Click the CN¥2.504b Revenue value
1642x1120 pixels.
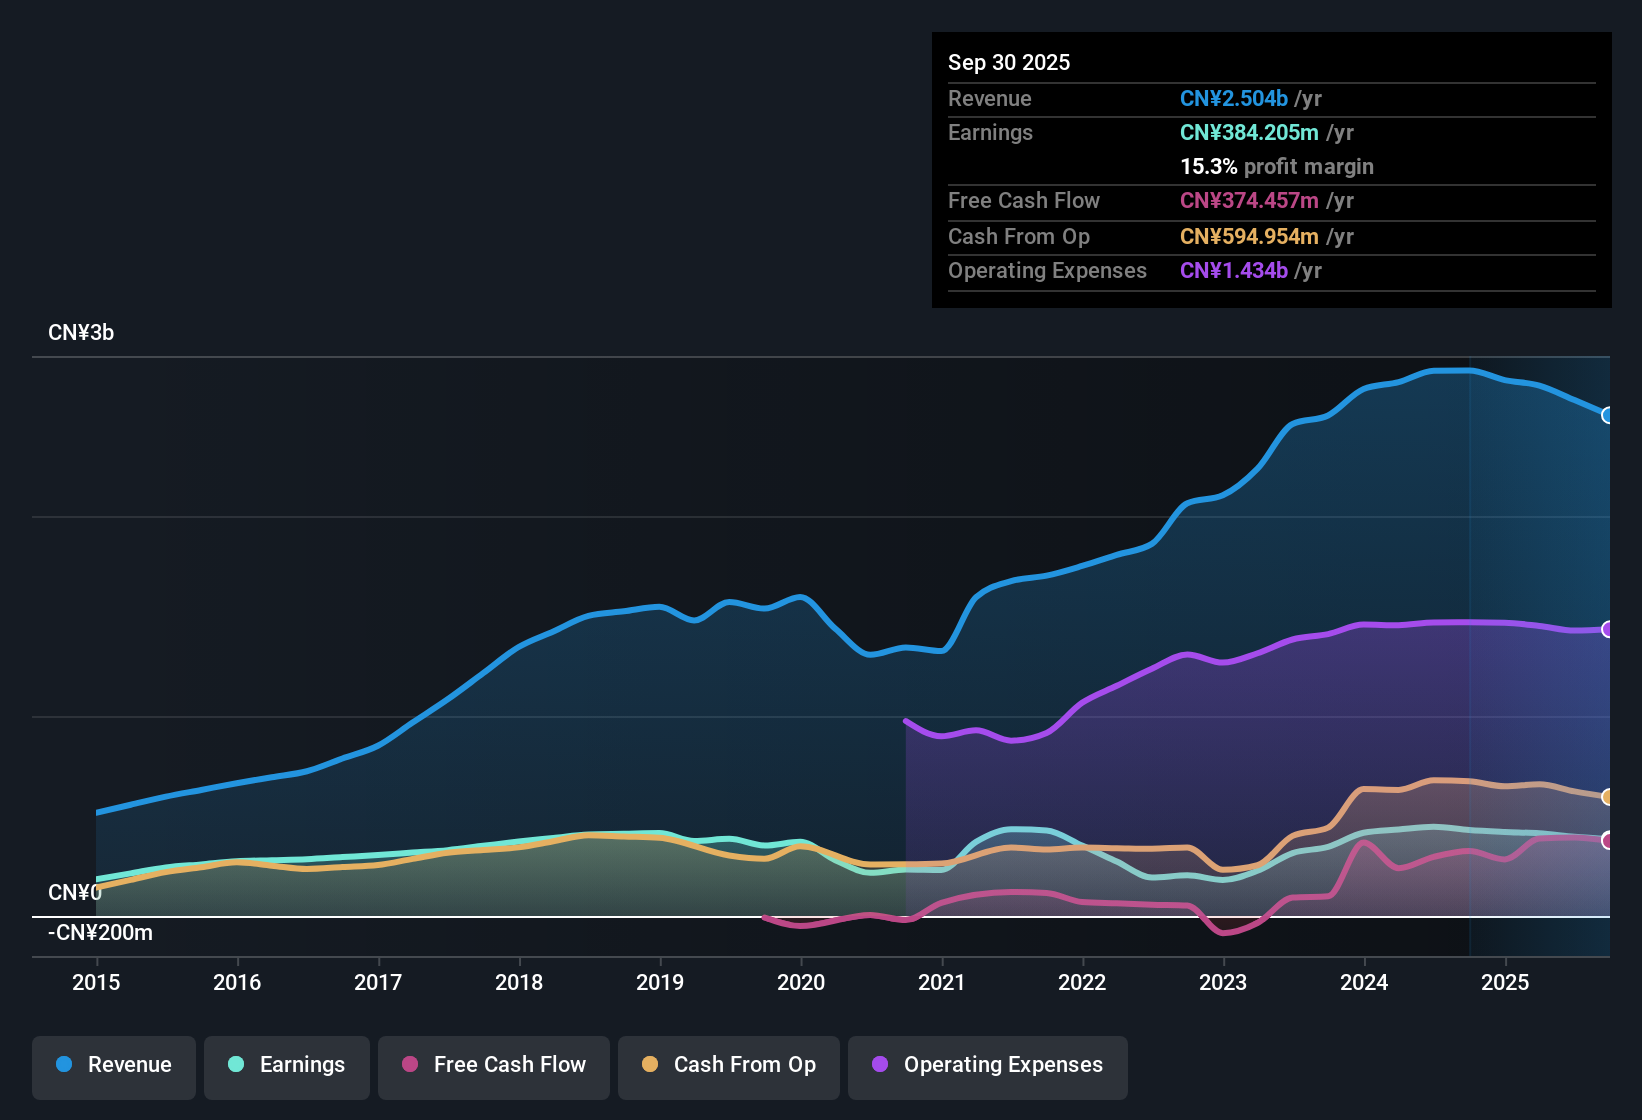[x=1234, y=98]
